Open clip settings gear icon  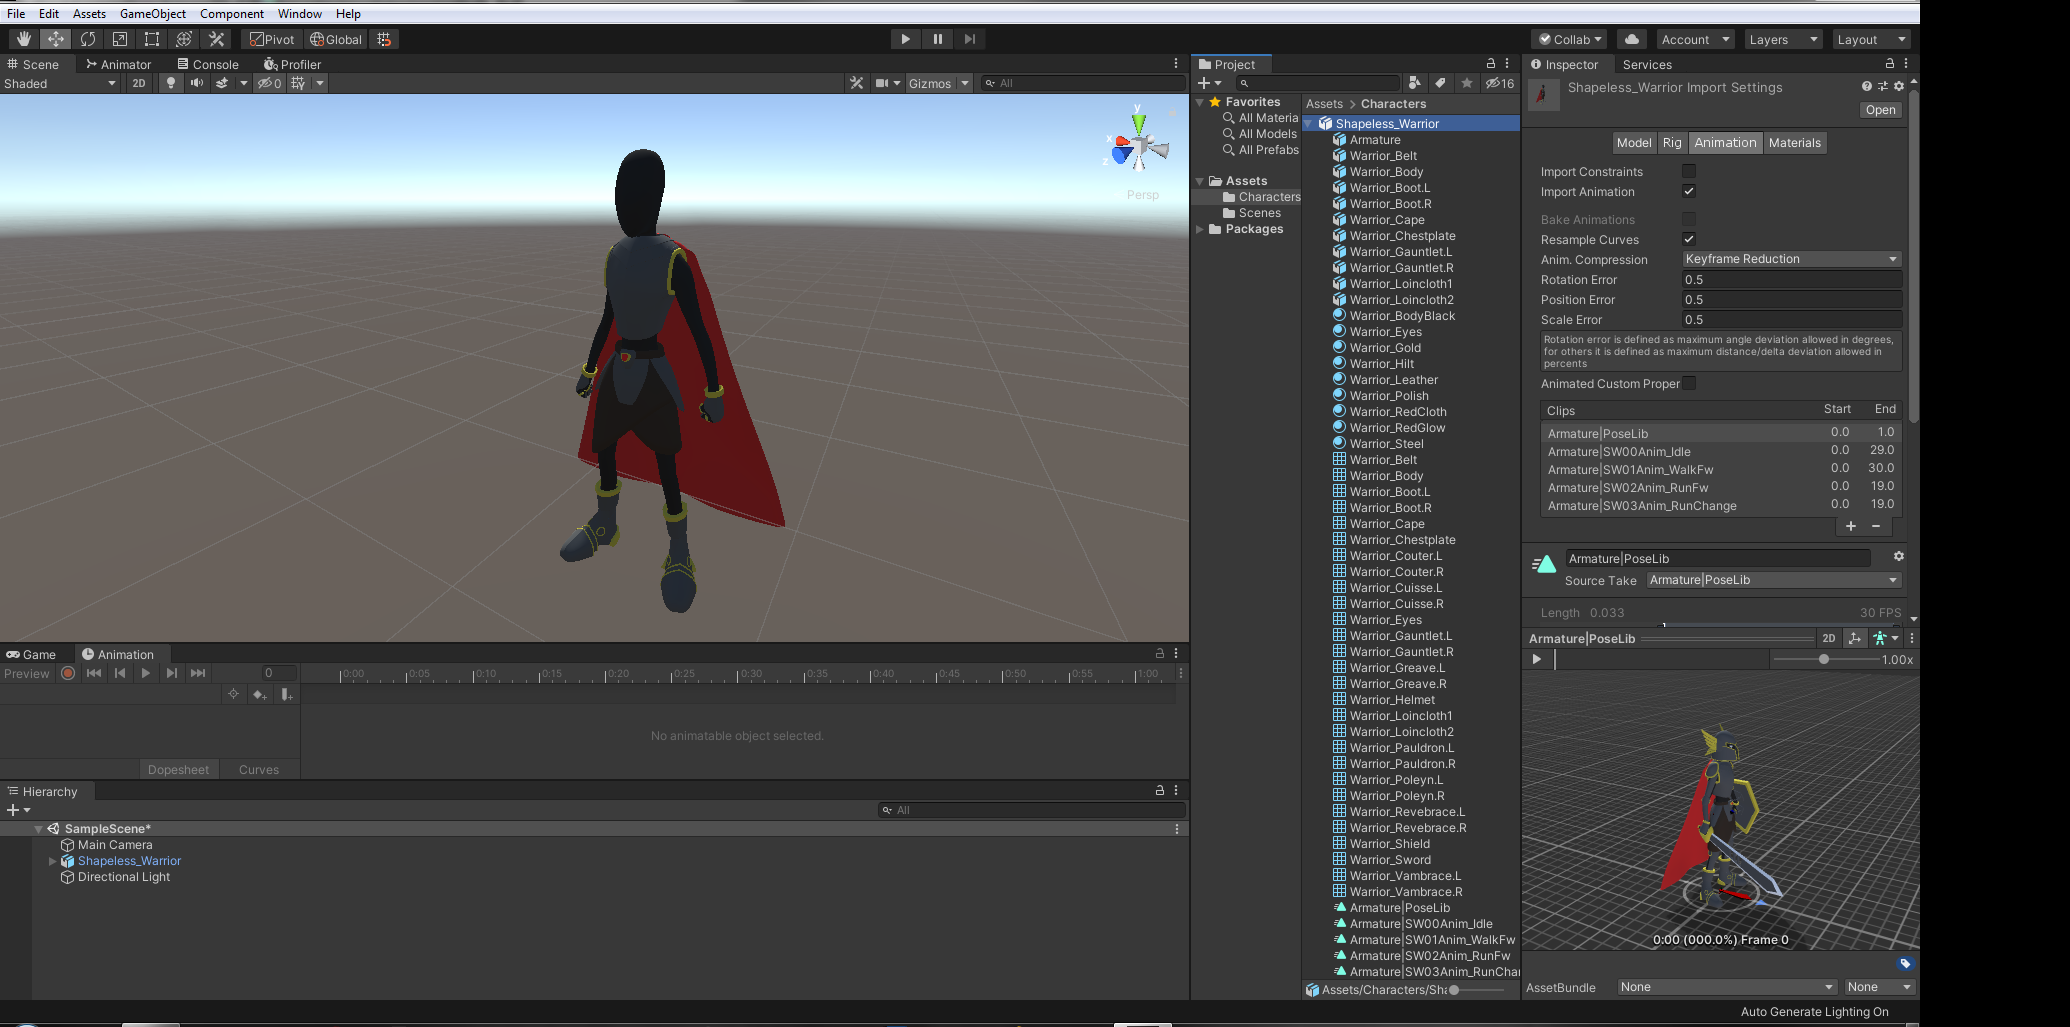1898,557
